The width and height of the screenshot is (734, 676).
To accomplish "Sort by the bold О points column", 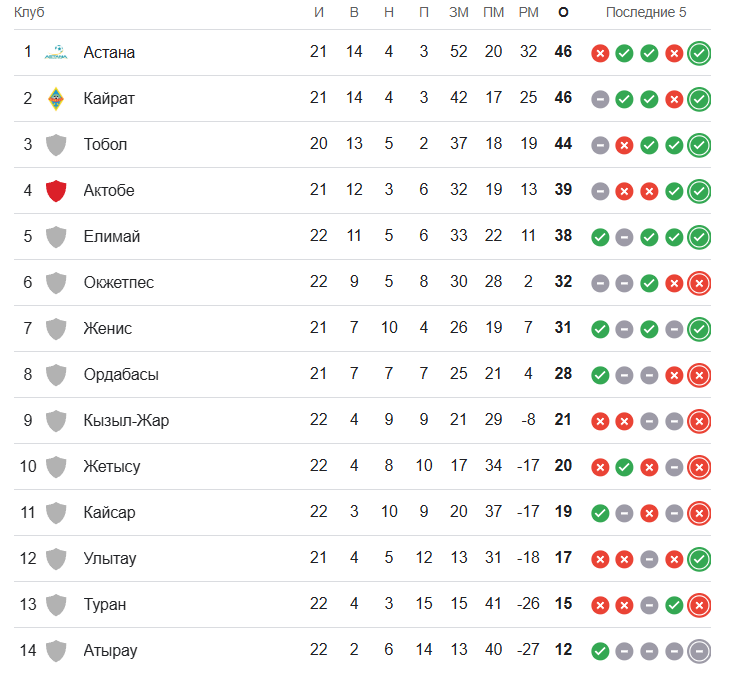I will pos(563,12).
